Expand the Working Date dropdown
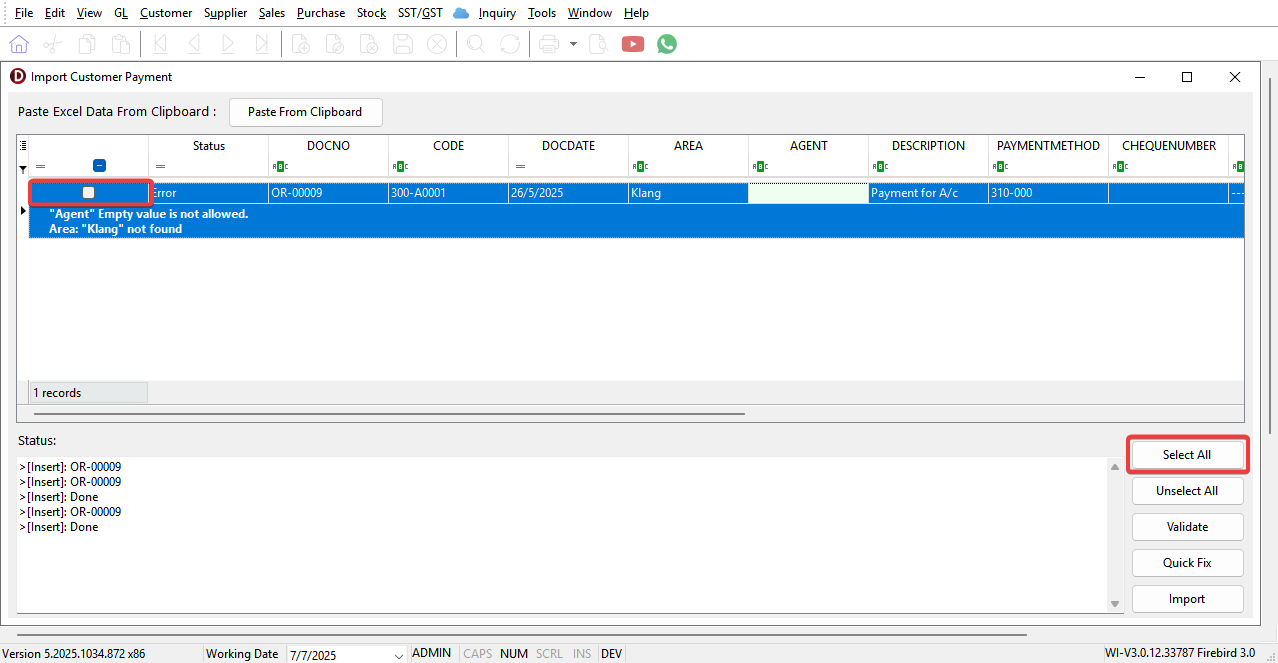The width and height of the screenshot is (1278, 663). pyautogui.click(x=399, y=655)
